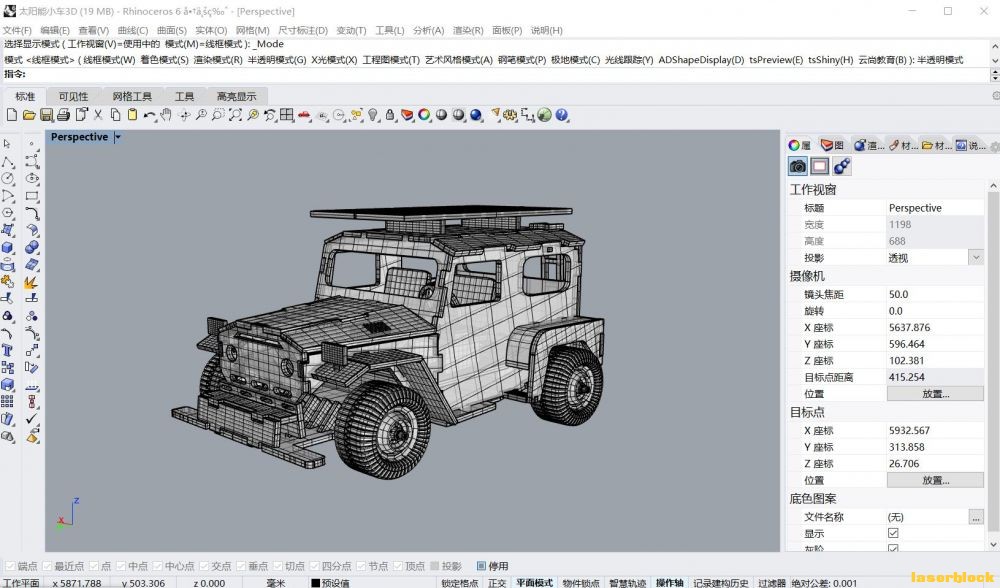This screenshot has height=588, width=1000.
Task: Click the blue render sphere icon
Action: point(476,115)
